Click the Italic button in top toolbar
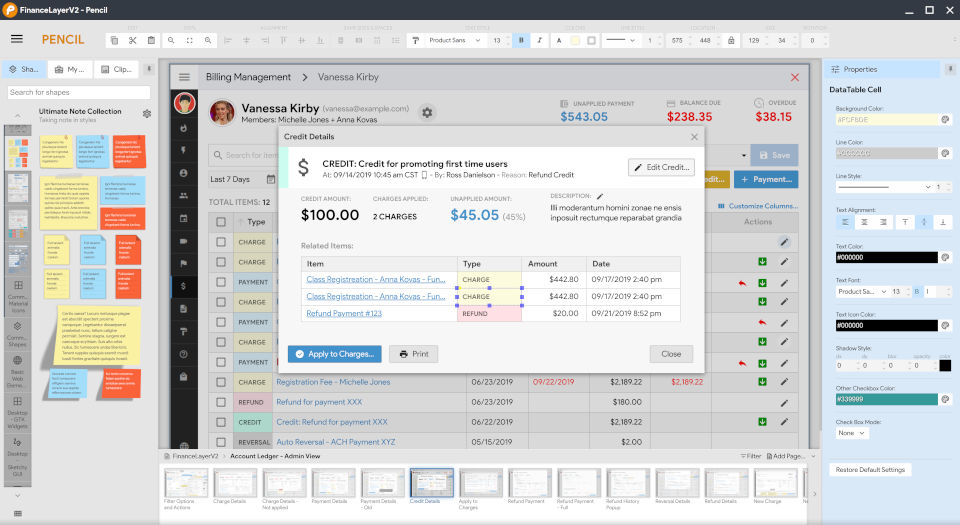Image resolution: width=960 pixels, height=525 pixels. pyautogui.click(x=540, y=40)
